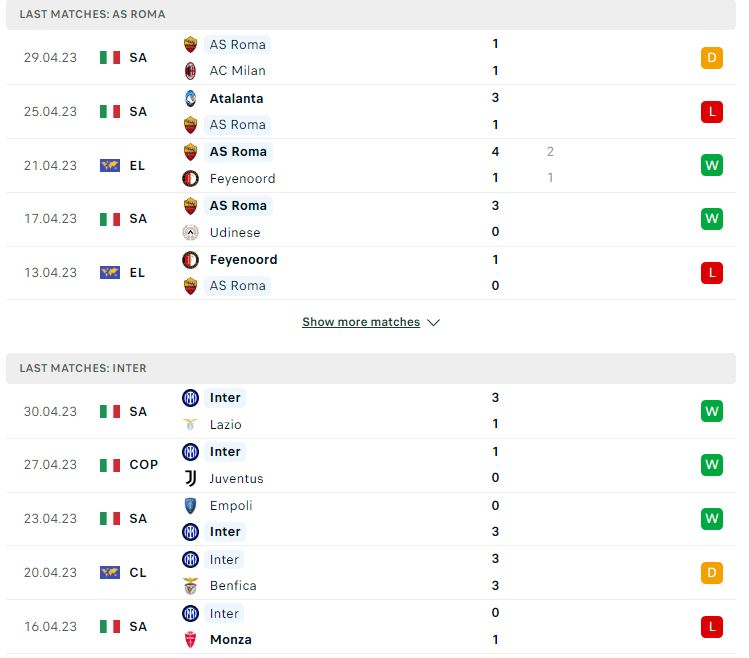The height and width of the screenshot is (658, 749).
Task: Click the Champions League flag icon for 20.04.23
Action: point(110,572)
